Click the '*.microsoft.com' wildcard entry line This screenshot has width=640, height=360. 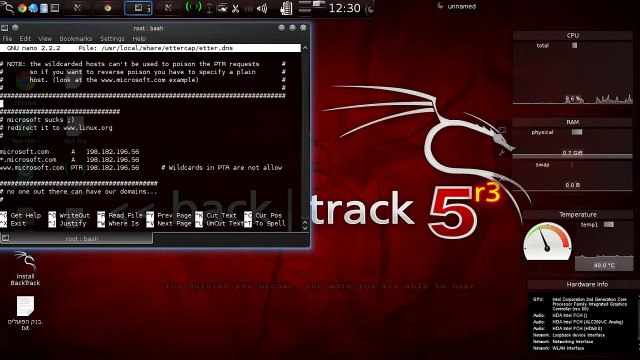70,160
